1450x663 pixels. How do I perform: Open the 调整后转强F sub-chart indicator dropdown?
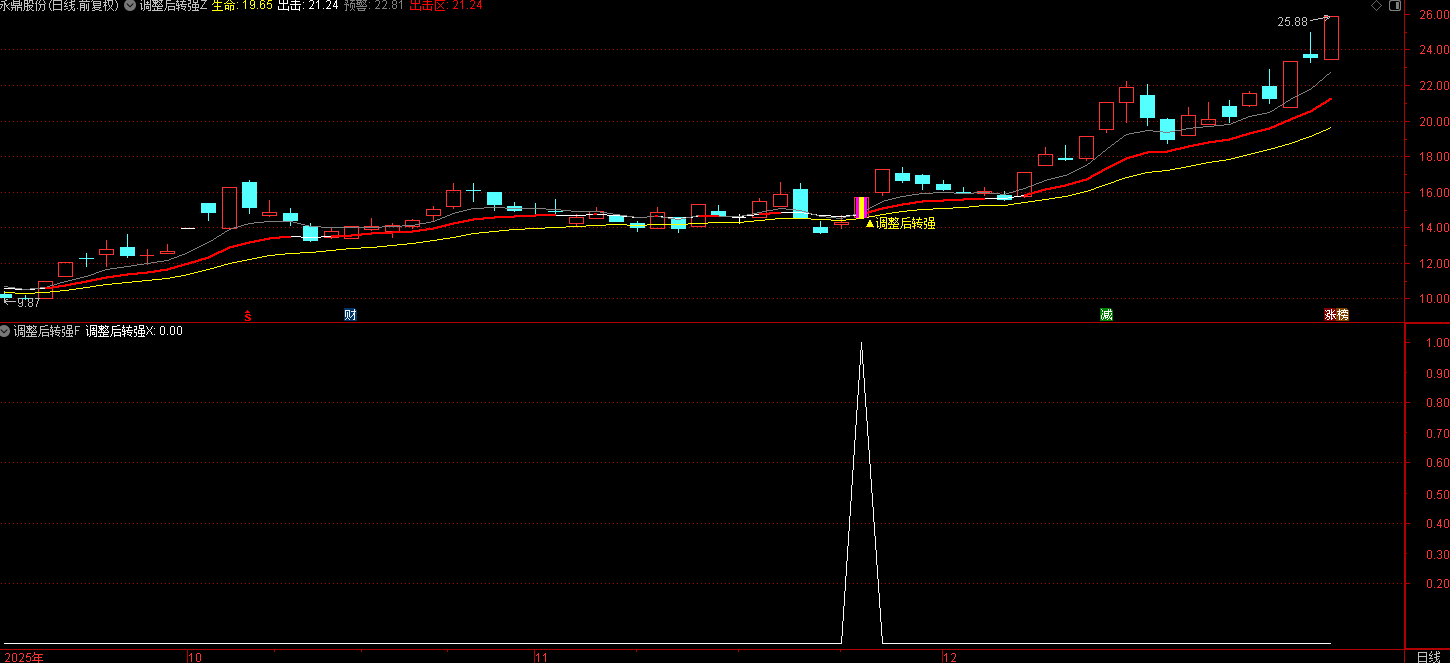click(x=6, y=331)
